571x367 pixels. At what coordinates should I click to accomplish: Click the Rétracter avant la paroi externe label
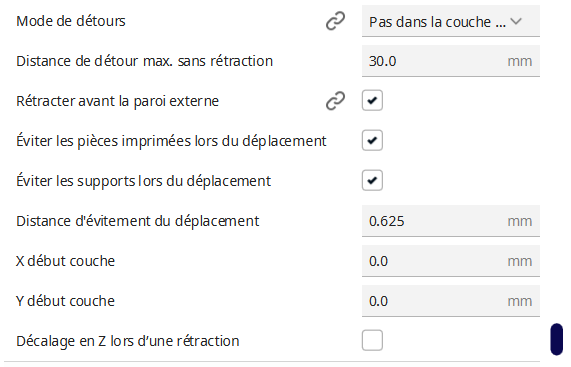117,101
